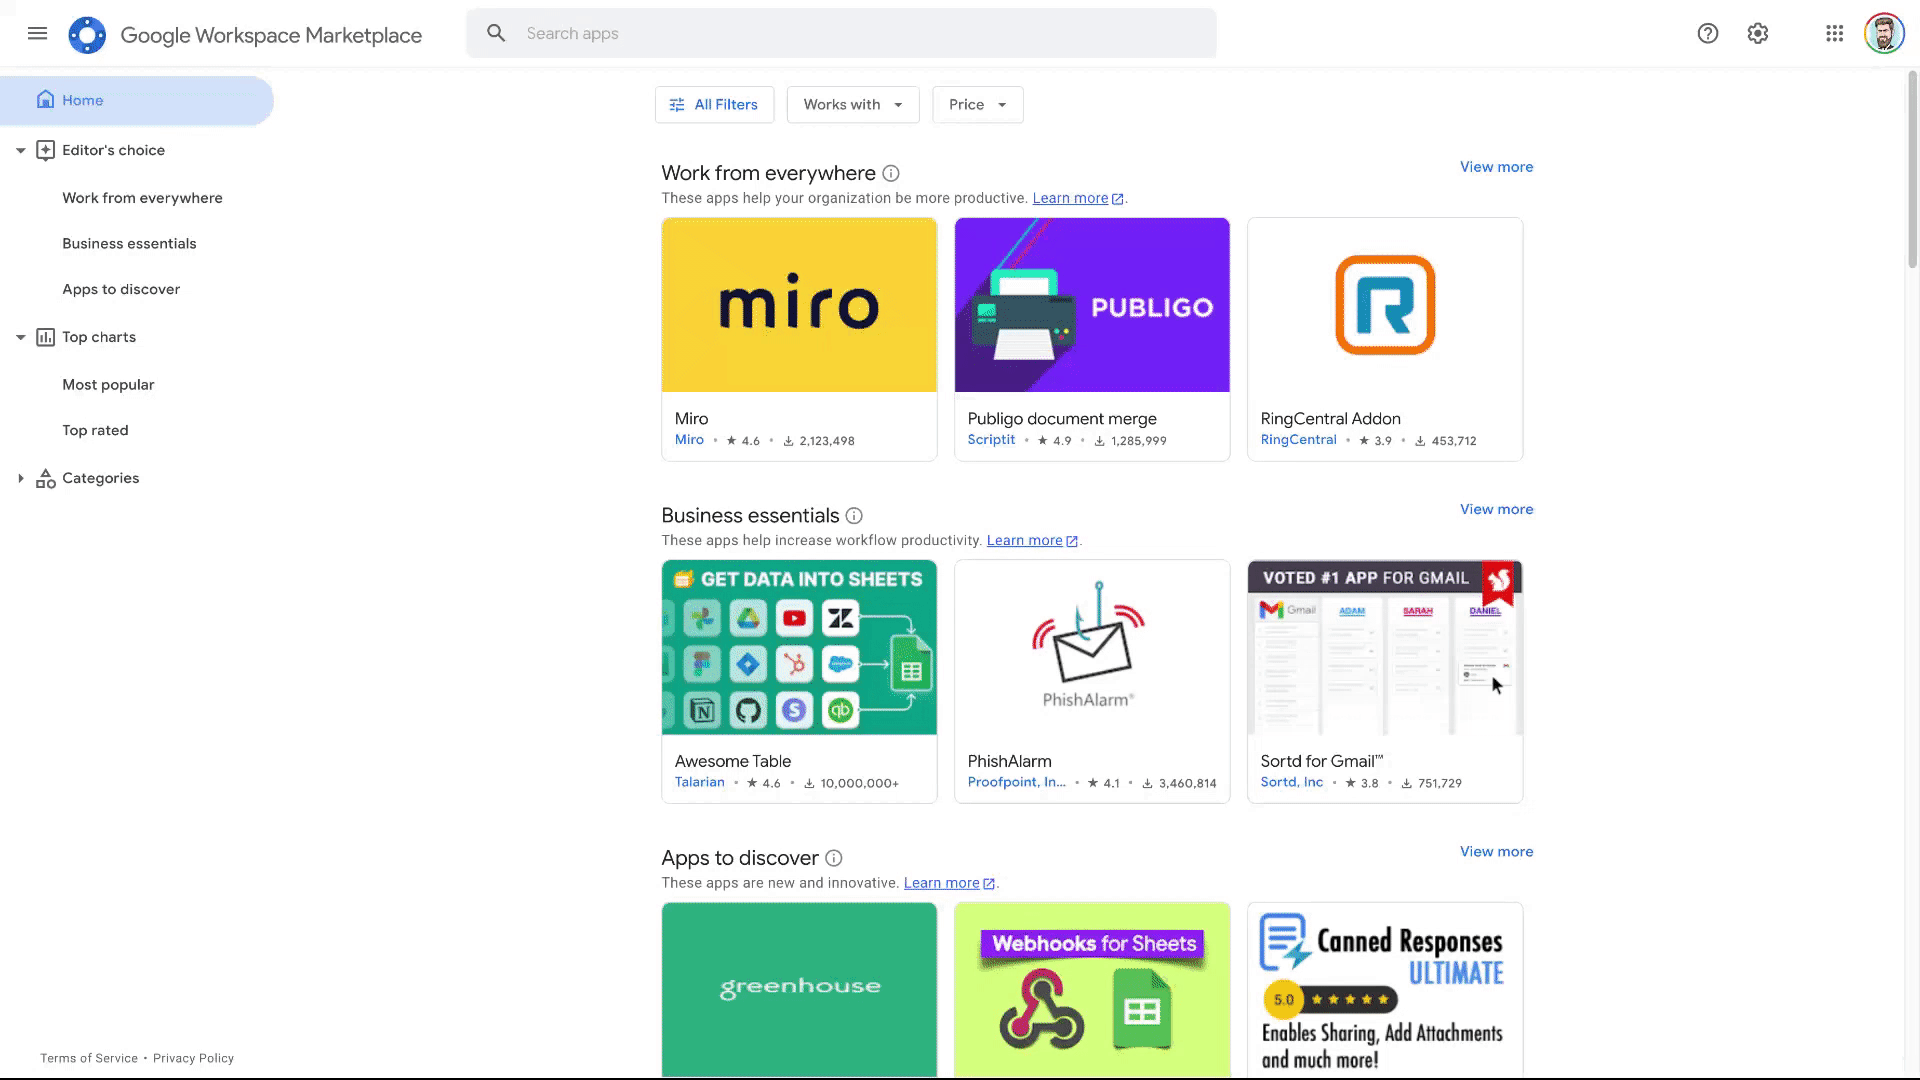Open the Sortd for Gmail thumbnail
The width and height of the screenshot is (1920, 1080).
1385,648
